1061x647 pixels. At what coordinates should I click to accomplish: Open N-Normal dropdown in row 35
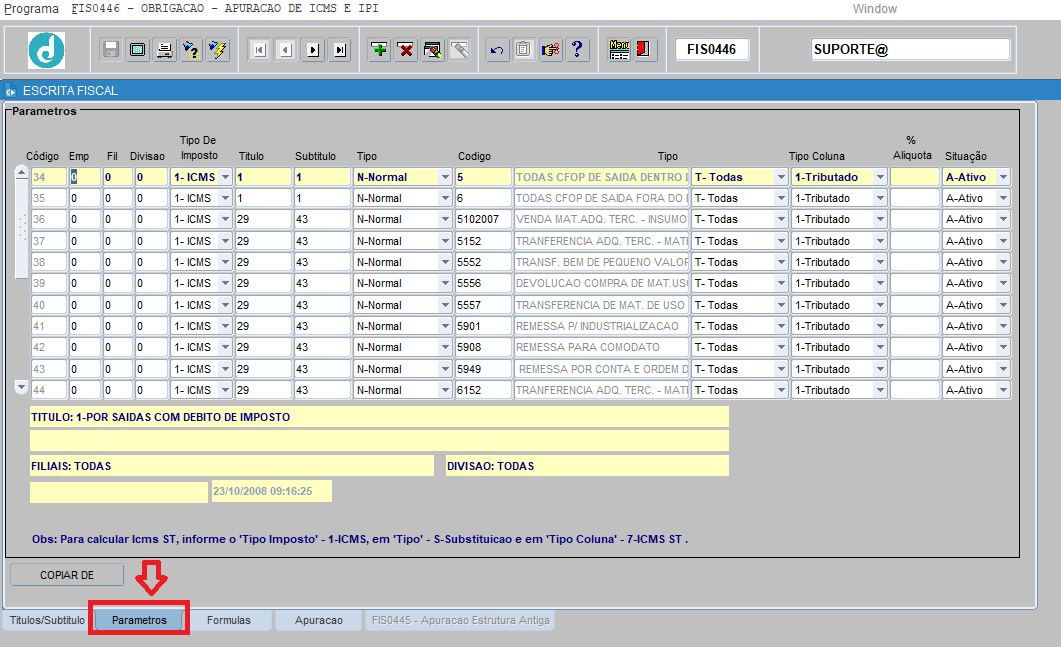coord(445,198)
